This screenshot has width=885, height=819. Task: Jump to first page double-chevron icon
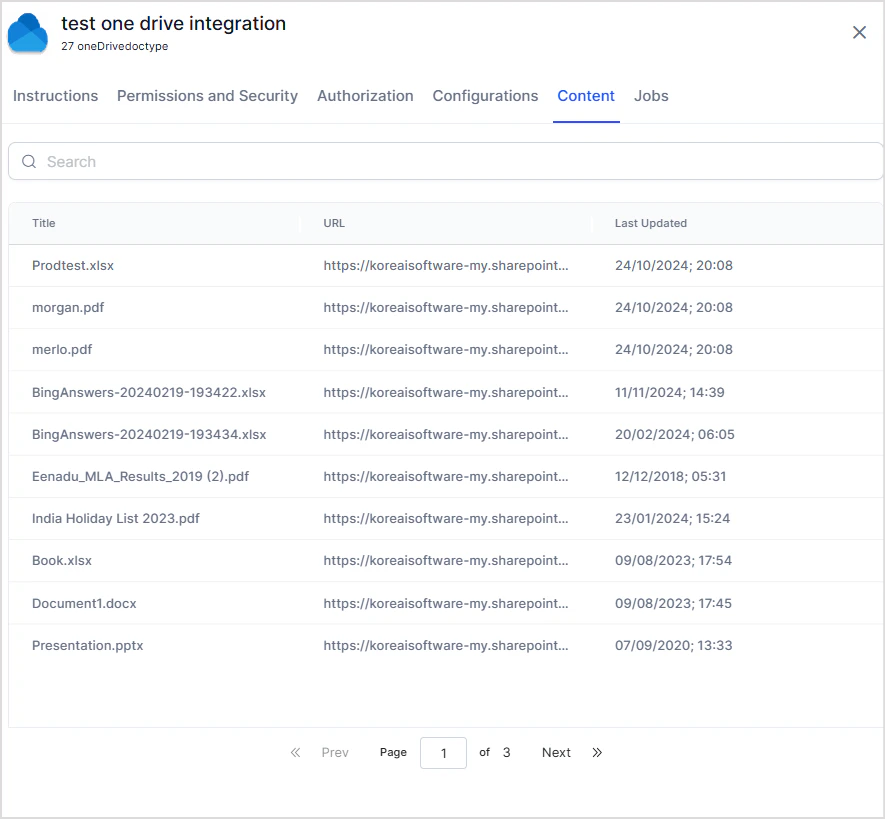[295, 752]
